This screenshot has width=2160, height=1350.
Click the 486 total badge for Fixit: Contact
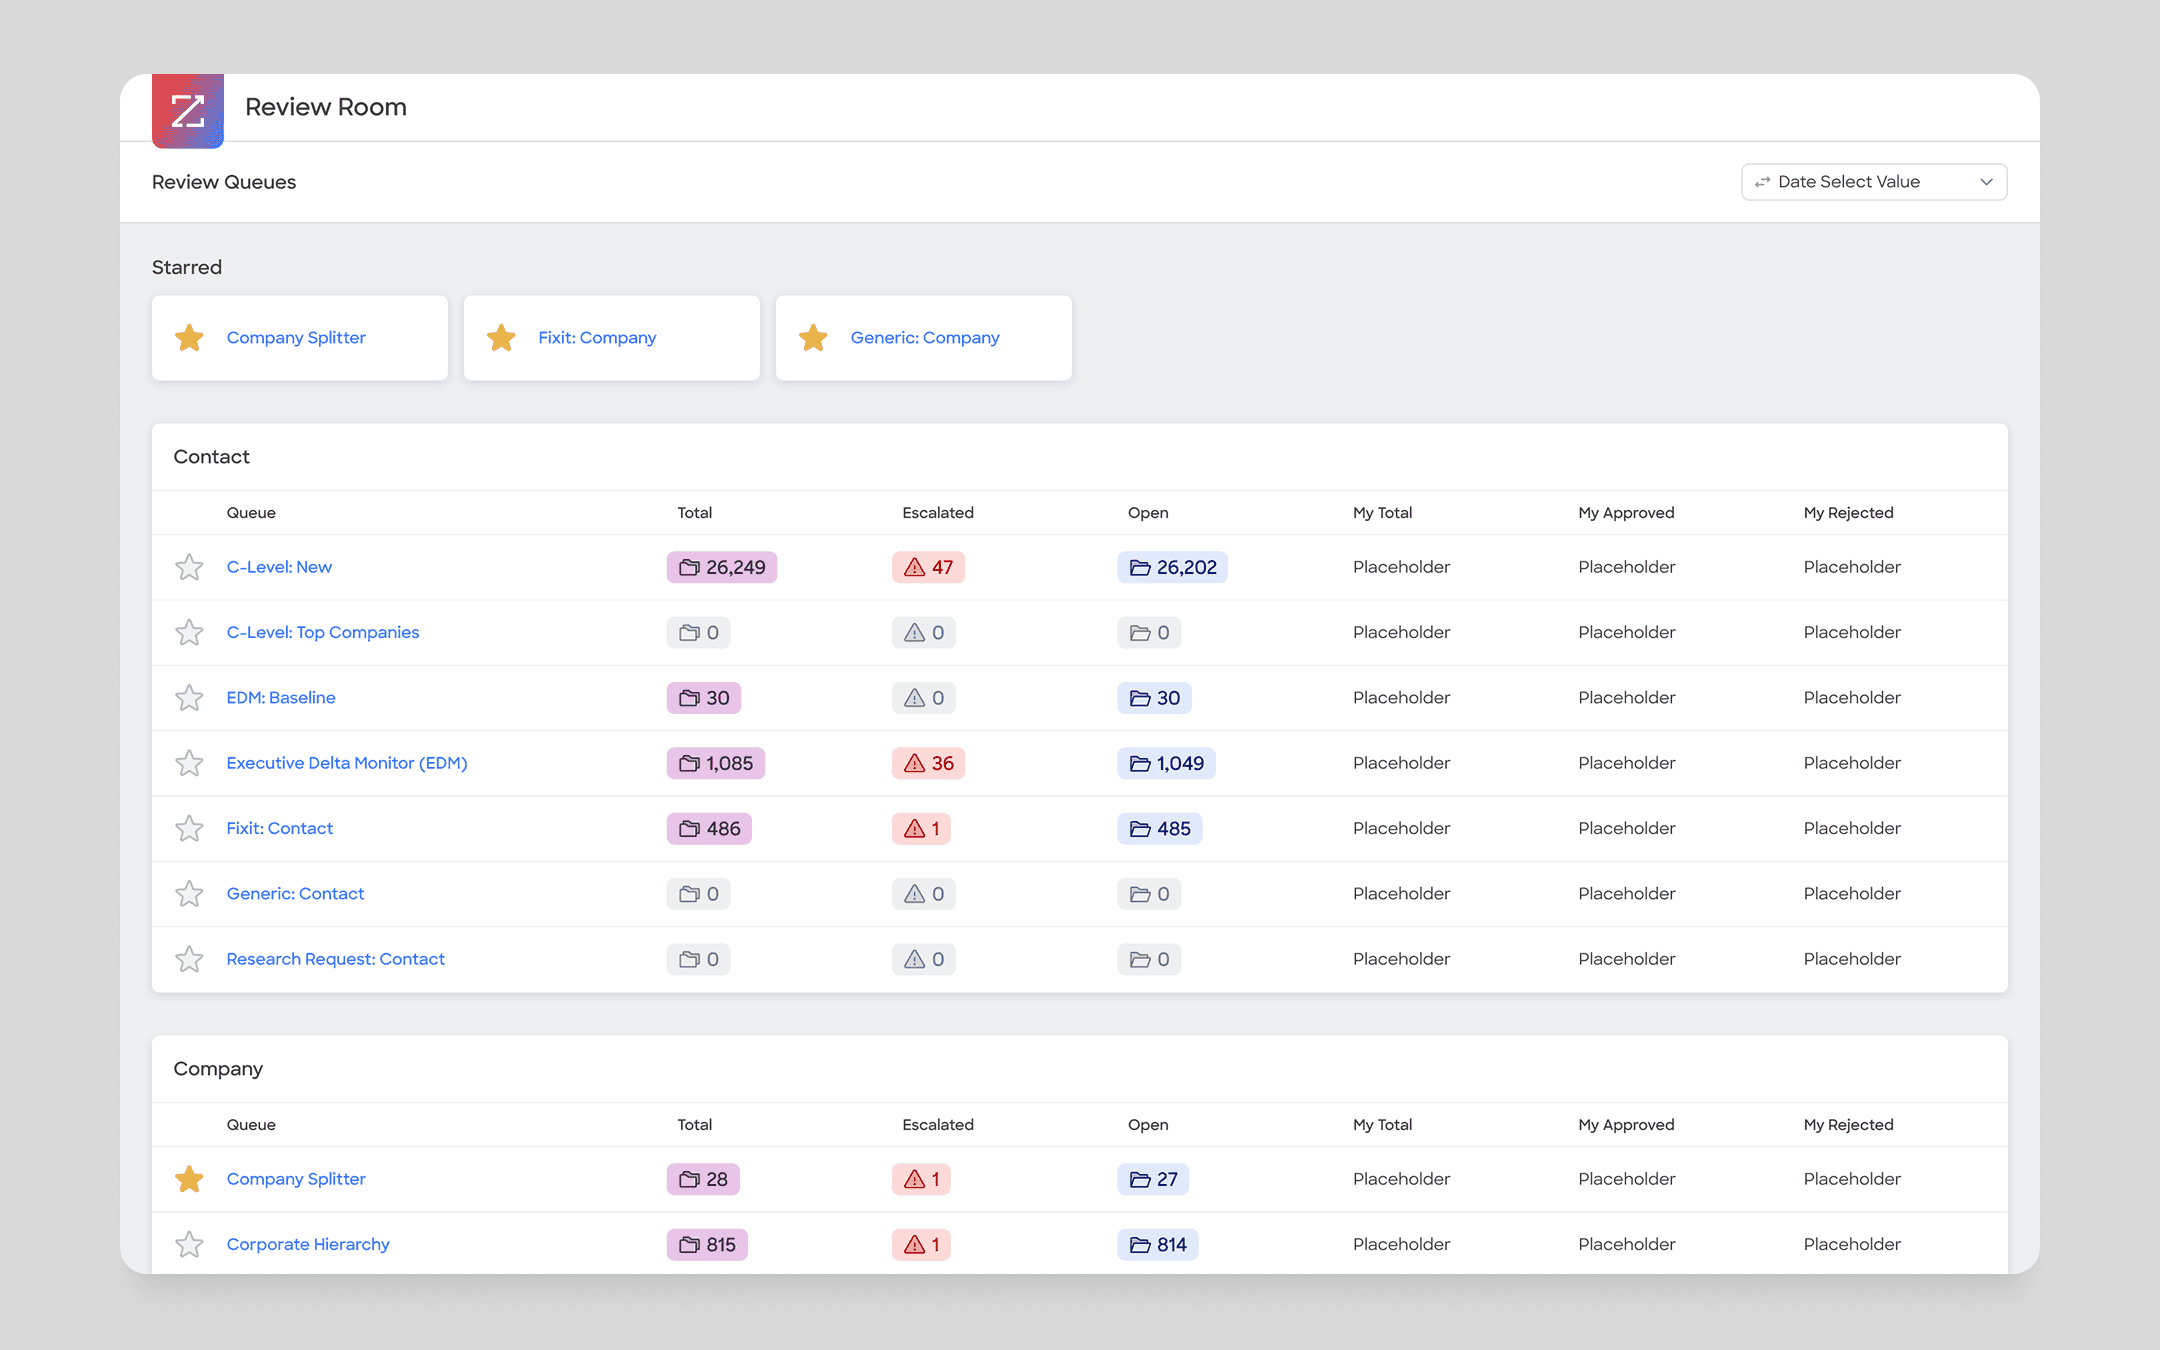coord(709,828)
